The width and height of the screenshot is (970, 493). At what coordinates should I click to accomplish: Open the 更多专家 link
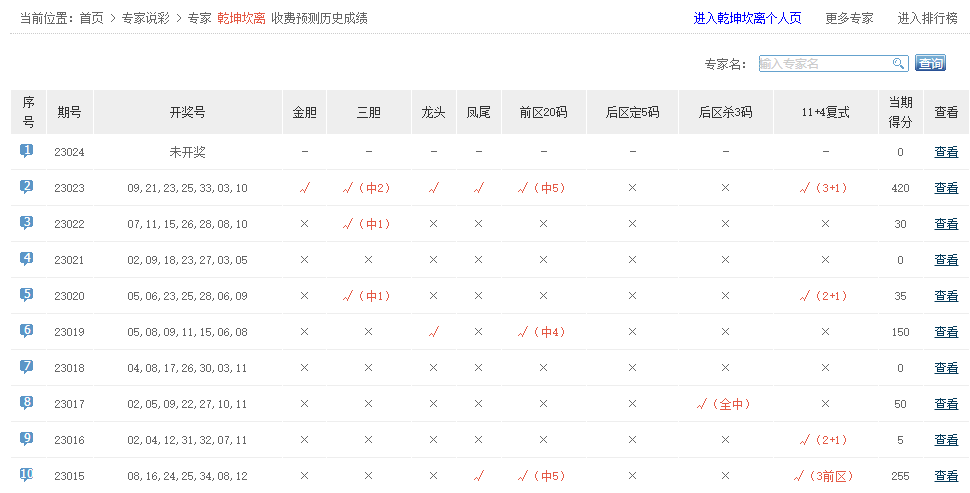(x=849, y=18)
